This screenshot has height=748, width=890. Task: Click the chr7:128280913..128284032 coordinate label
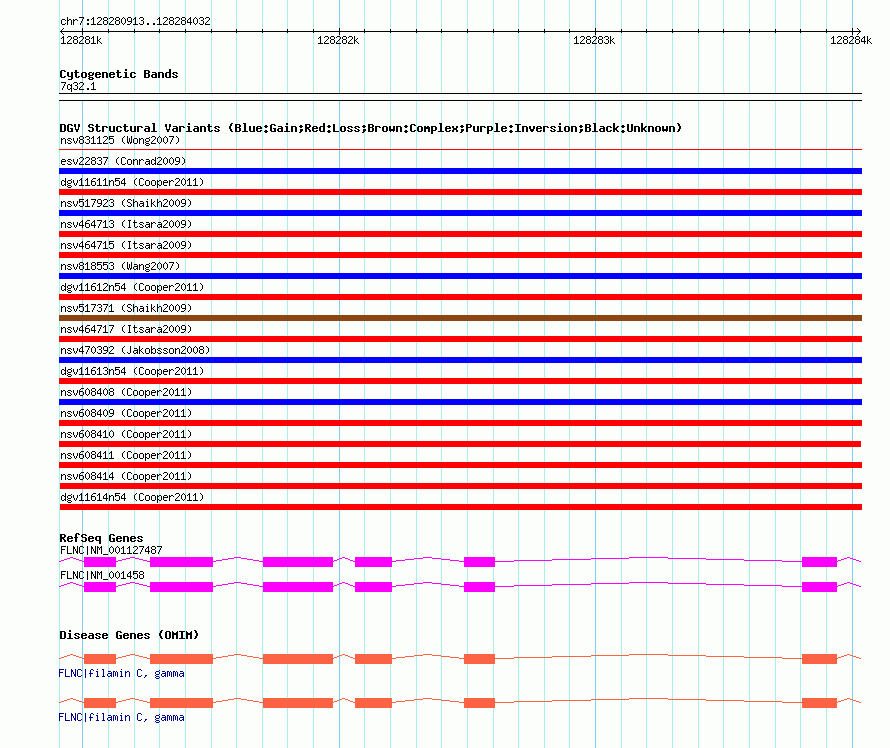pyautogui.click(x=135, y=21)
